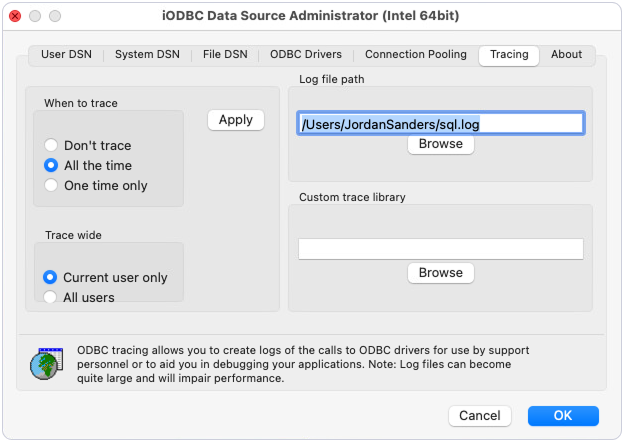Click Browse under Log file path

coord(441,144)
